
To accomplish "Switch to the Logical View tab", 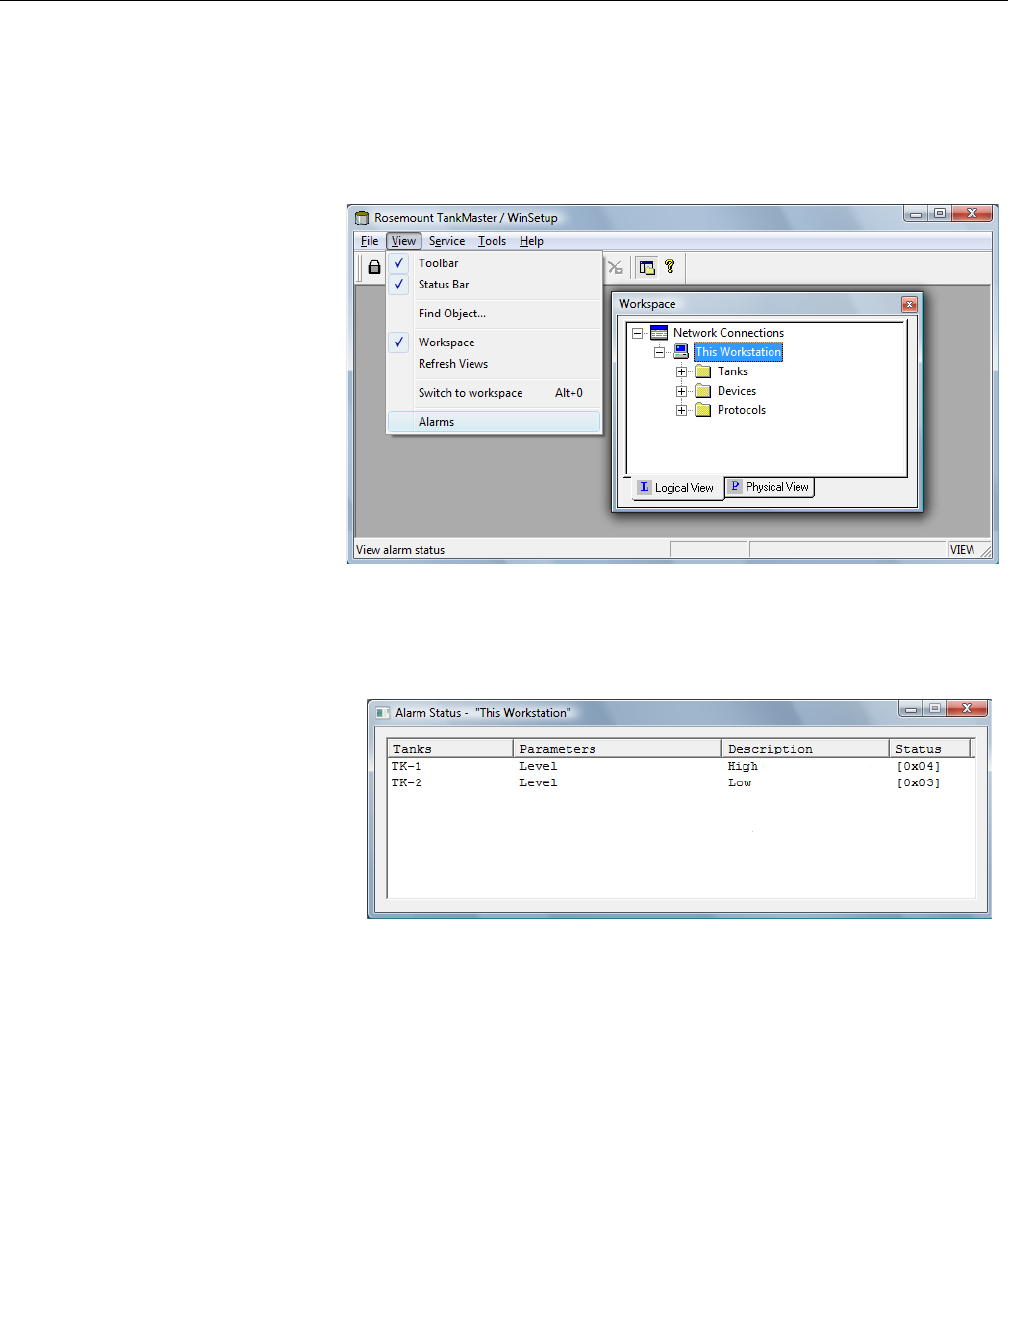I will coord(677,488).
